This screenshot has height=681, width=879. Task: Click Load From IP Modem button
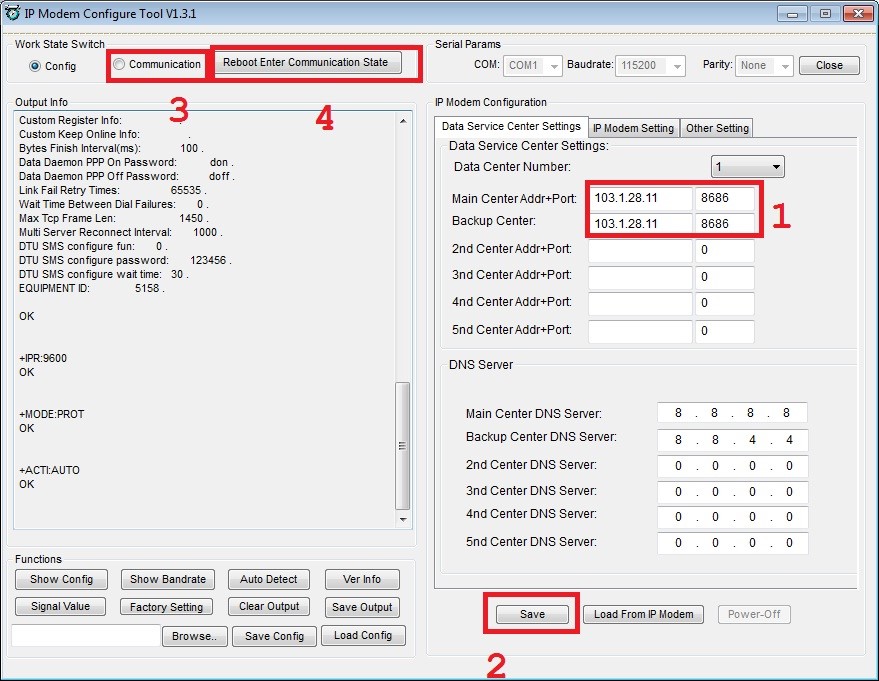click(644, 614)
